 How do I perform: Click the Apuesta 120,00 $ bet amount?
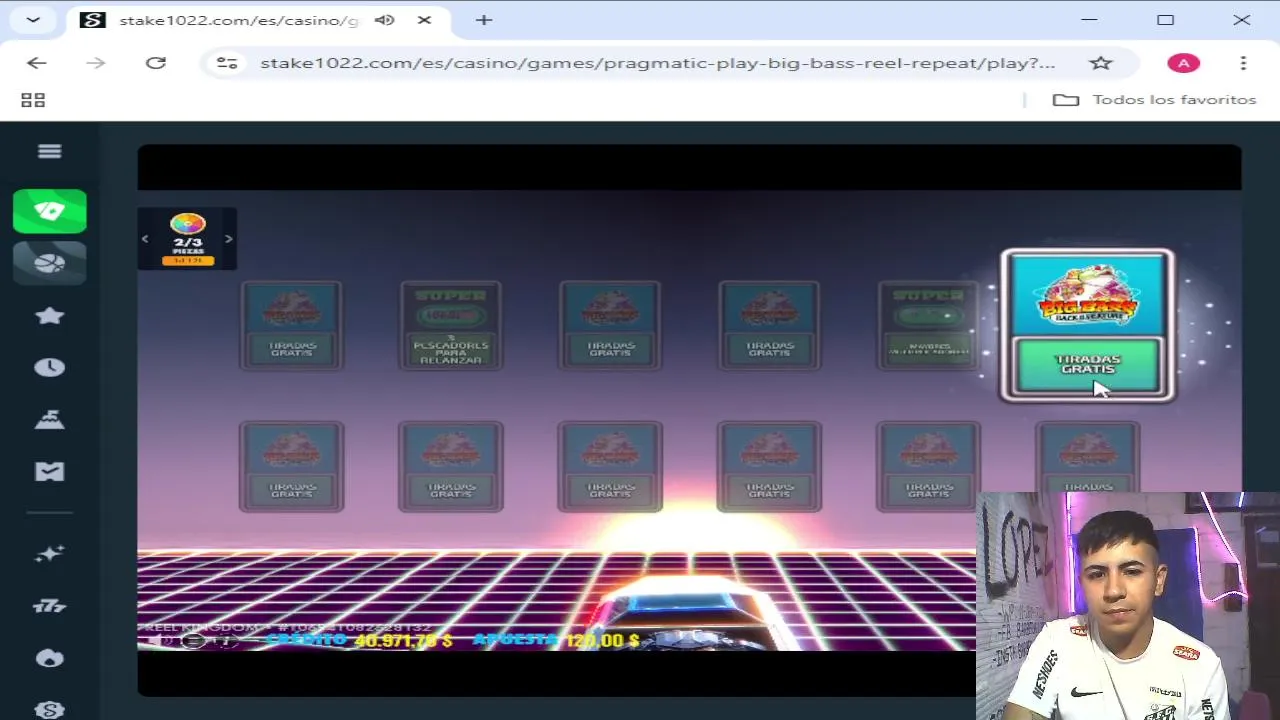click(556, 640)
